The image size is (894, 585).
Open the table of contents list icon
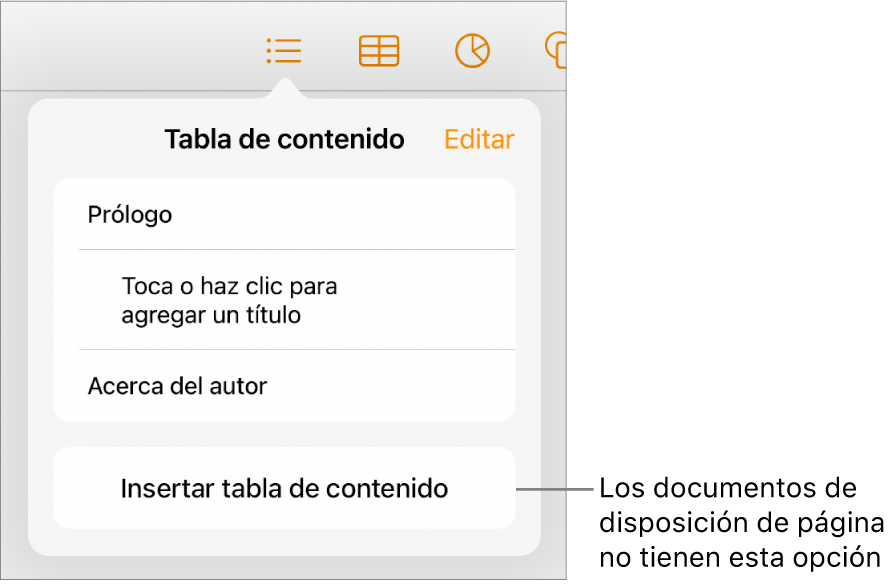coord(283,51)
